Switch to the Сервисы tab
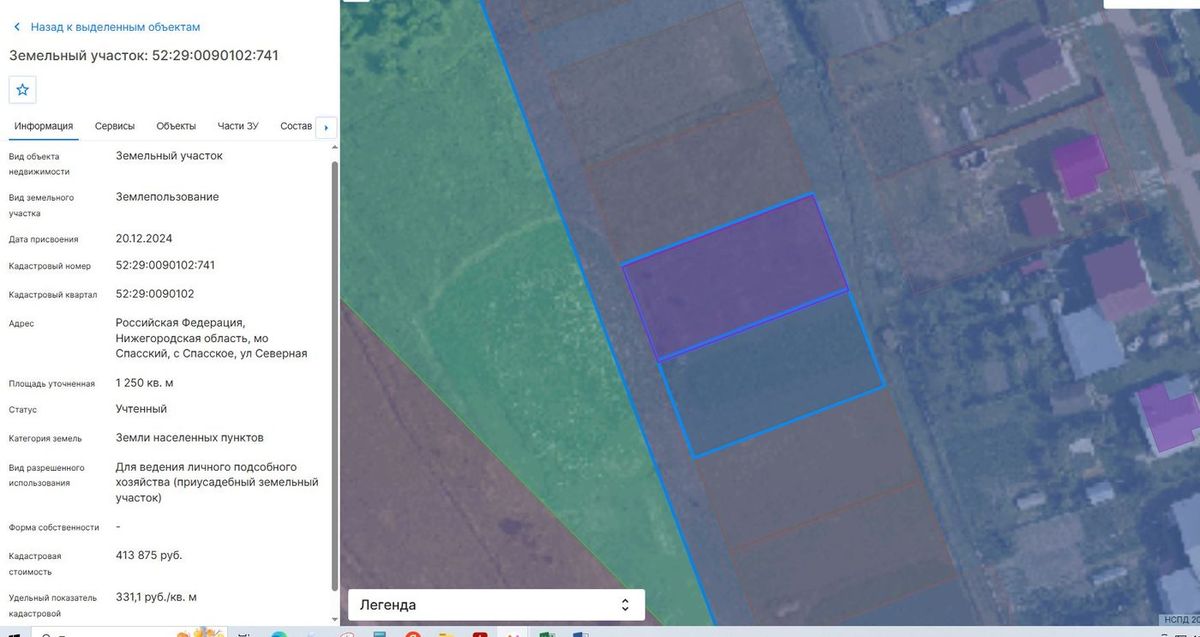This screenshot has width=1200, height=637. click(115, 126)
